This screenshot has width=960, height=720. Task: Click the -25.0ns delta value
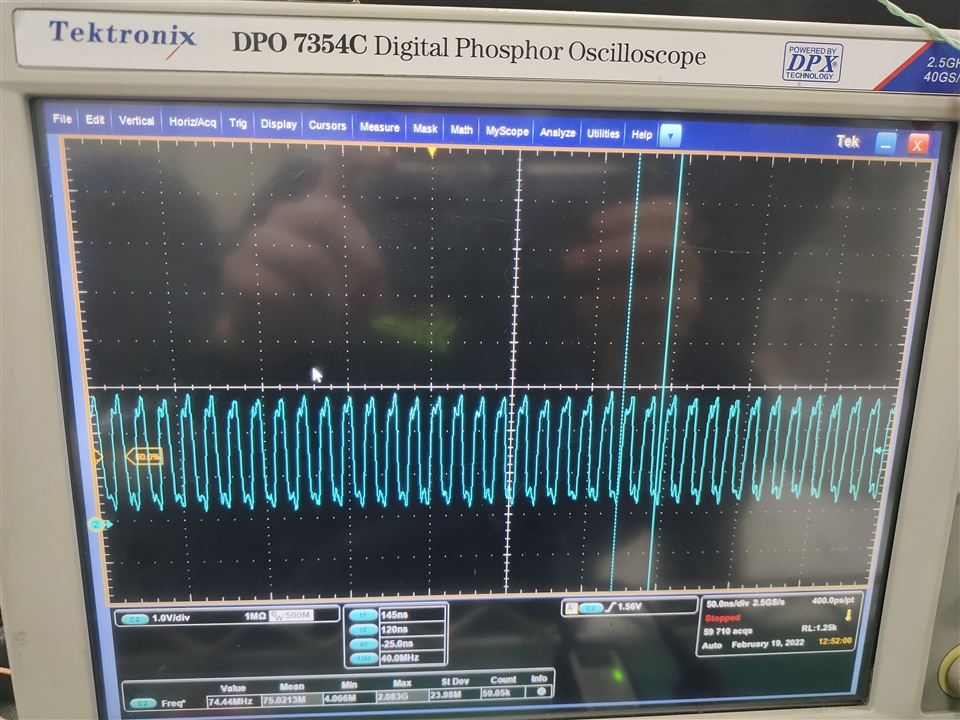[413, 643]
